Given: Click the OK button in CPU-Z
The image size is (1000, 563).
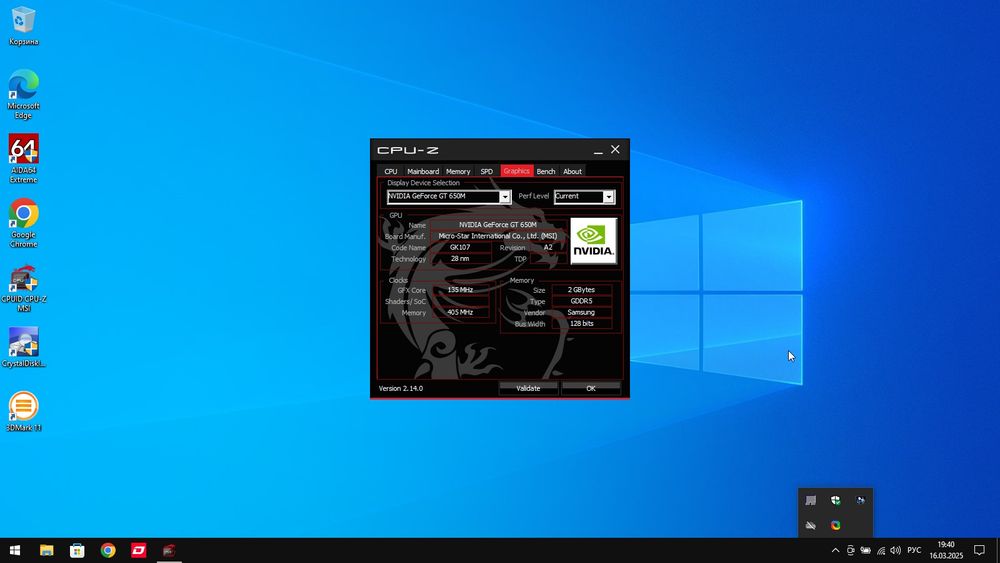Looking at the screenshot, I should tap(591, 388).
